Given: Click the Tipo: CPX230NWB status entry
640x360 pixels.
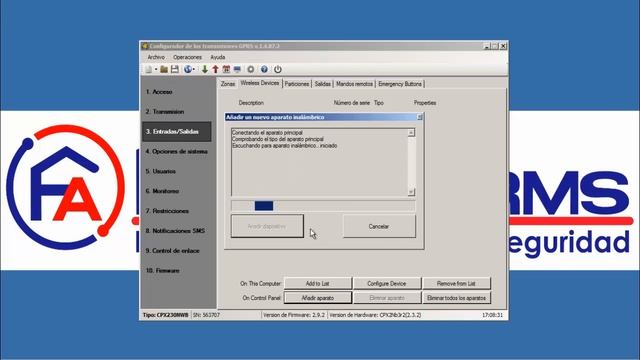Looking at the screenshot, I should 166,315.
